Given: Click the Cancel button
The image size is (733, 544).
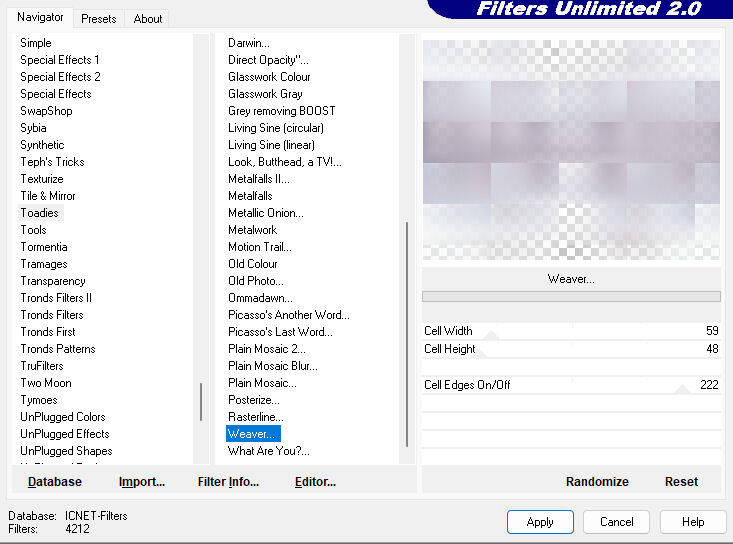Looking at the screenshot, I should coord(617,522).
